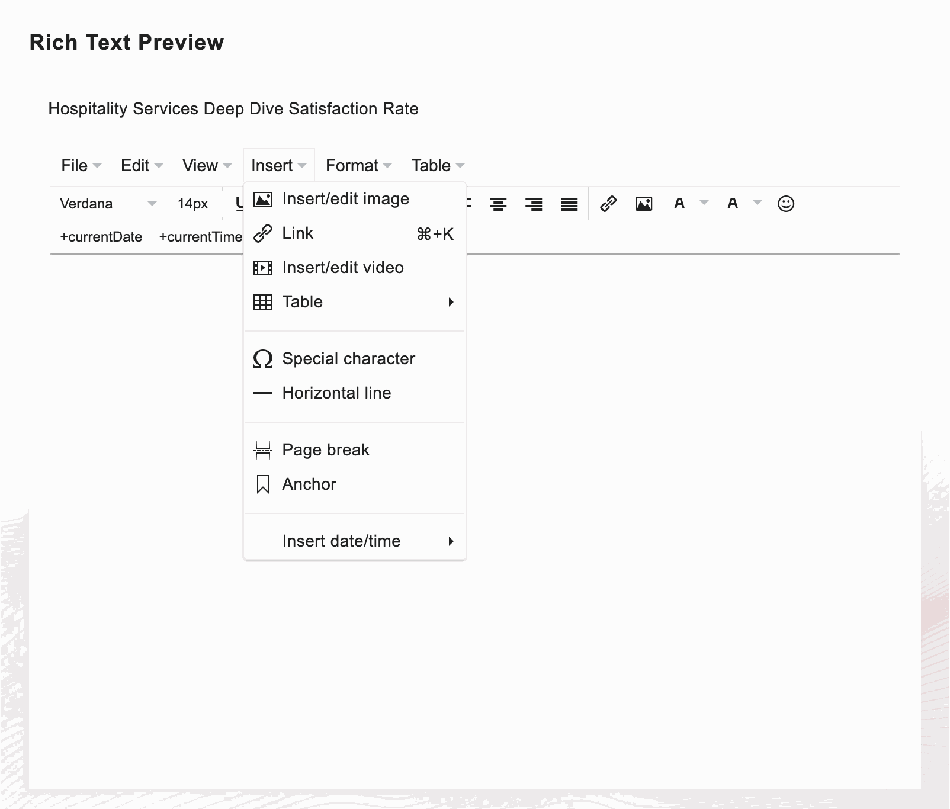Insert a Horizontal line
Viewport: 950px width, 809px height.
[354, 393]
